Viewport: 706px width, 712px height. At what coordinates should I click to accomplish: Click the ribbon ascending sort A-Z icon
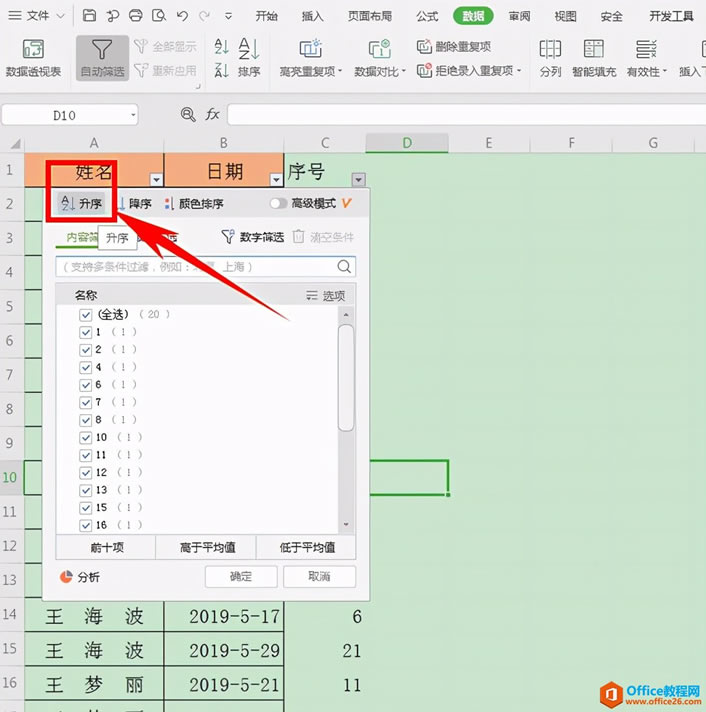click(221, 46)
